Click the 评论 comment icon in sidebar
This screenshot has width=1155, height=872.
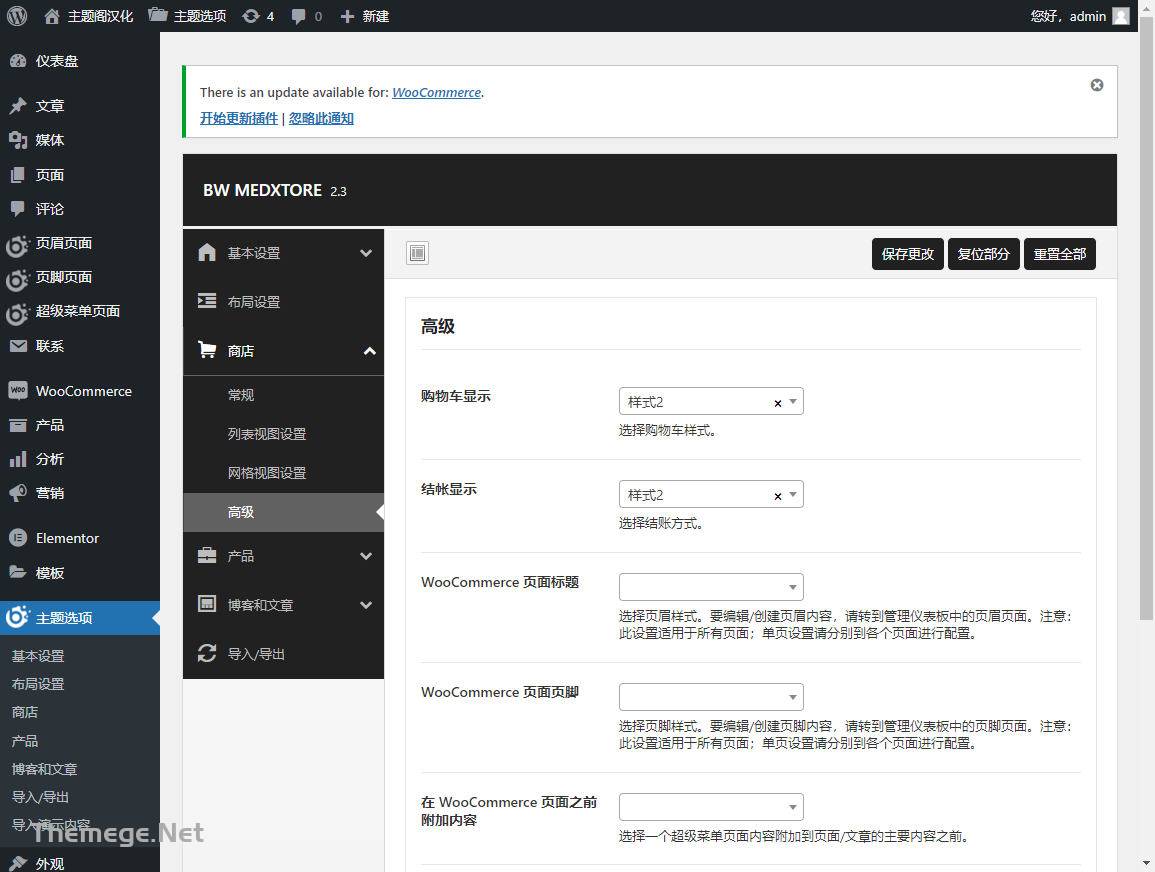18,209
